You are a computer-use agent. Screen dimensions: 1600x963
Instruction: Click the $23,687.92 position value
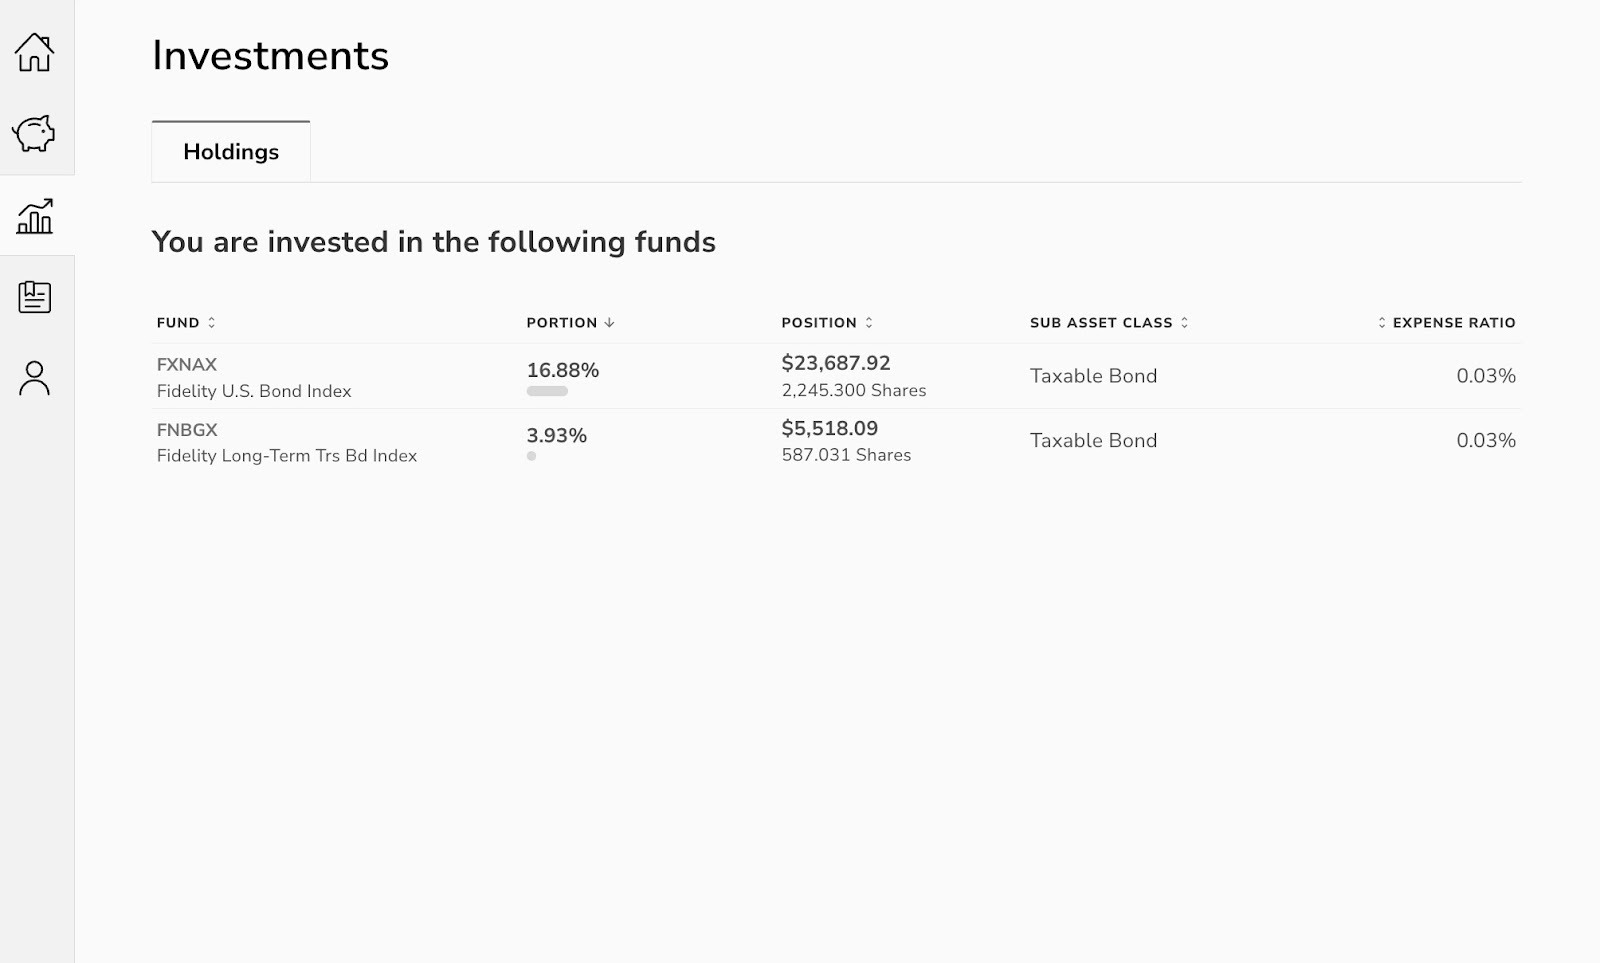tap(836, 363)
